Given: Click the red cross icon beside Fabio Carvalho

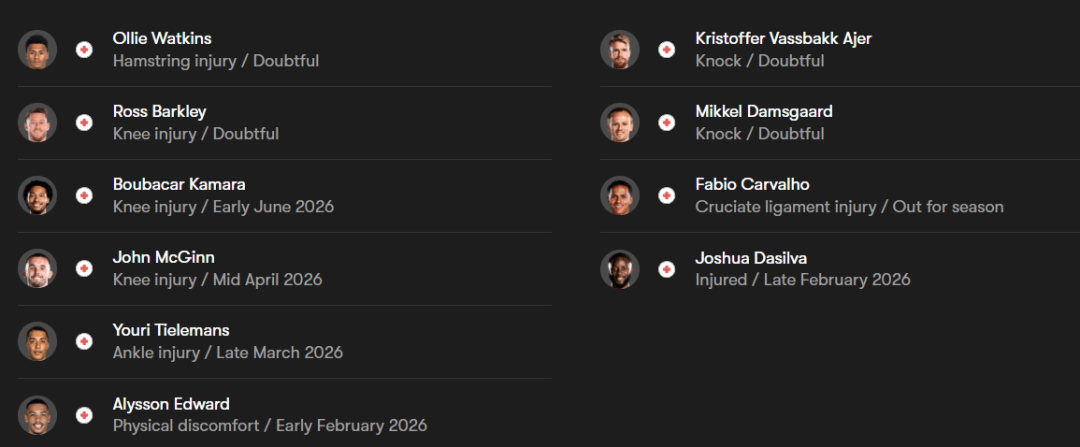Looking at the screenshot, I should [666, 196].
